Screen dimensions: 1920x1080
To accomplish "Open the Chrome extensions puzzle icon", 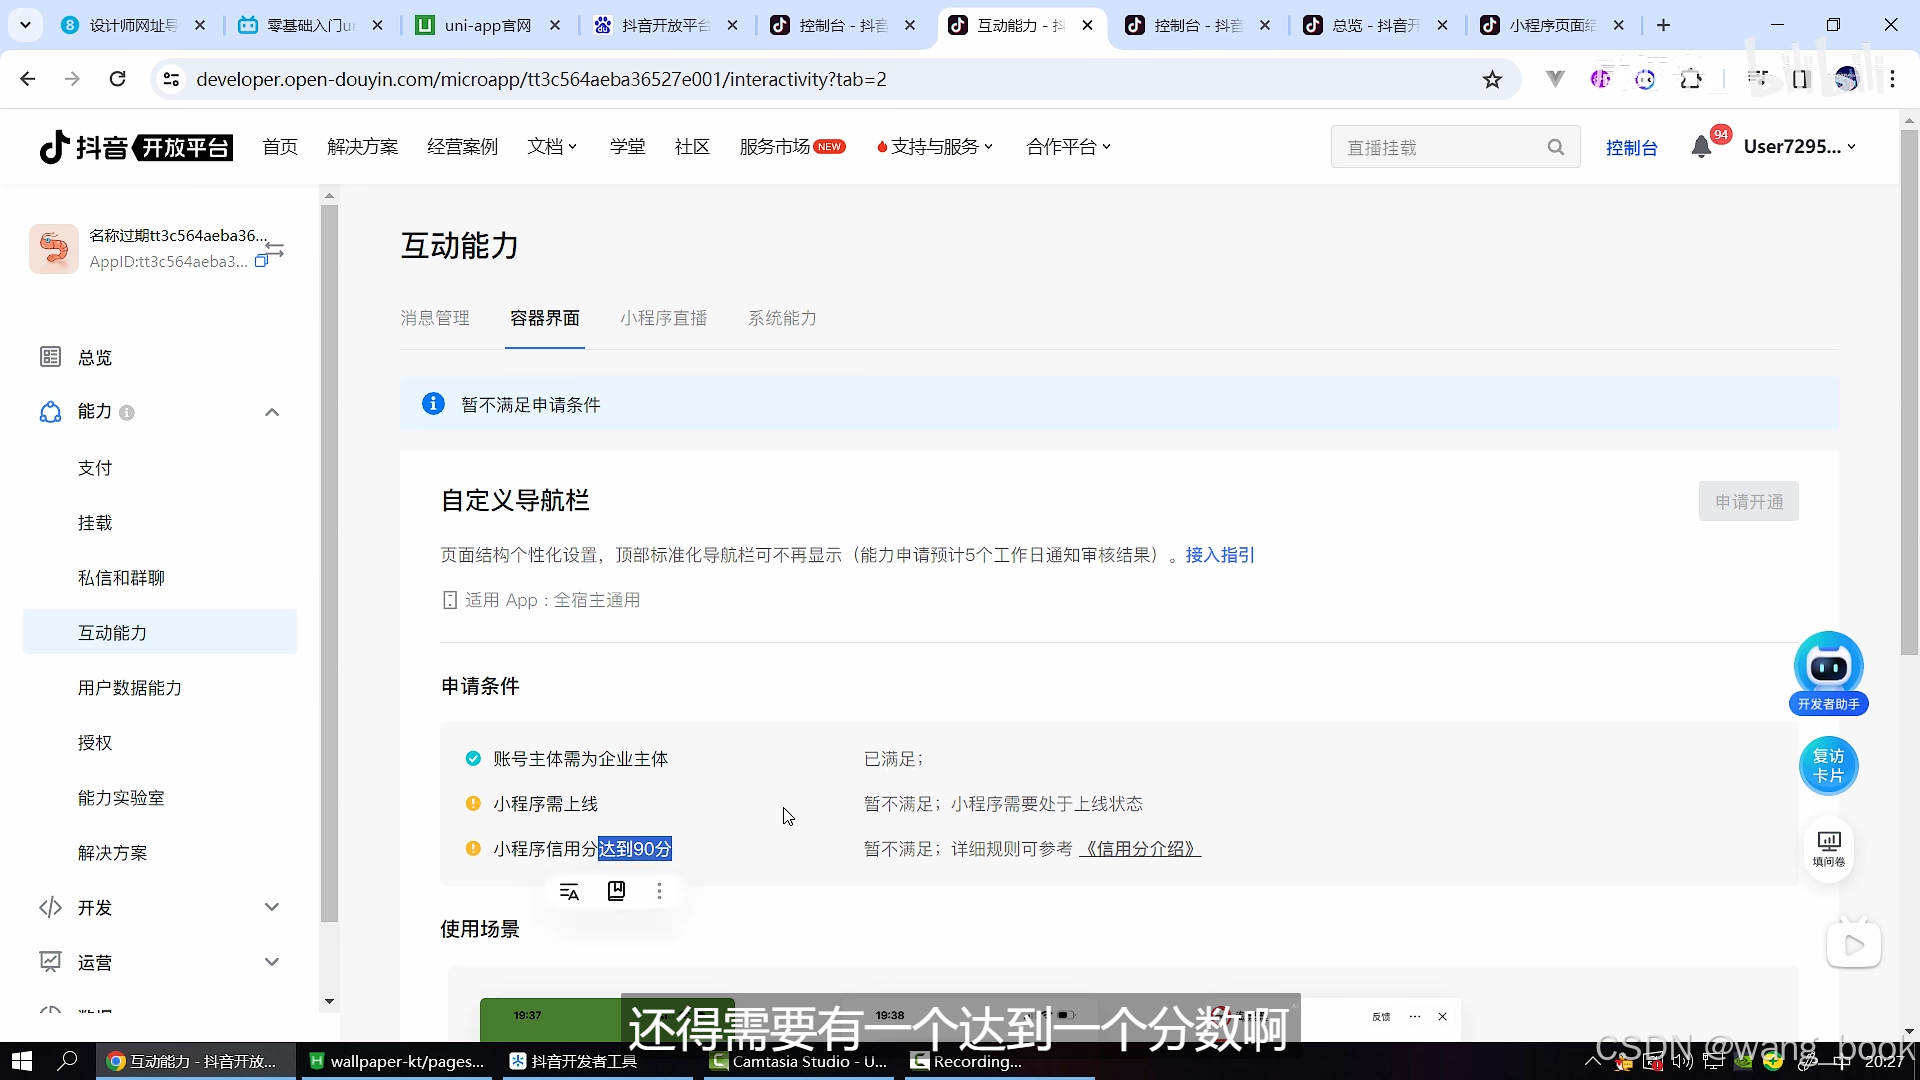I will click(1691, 79).
